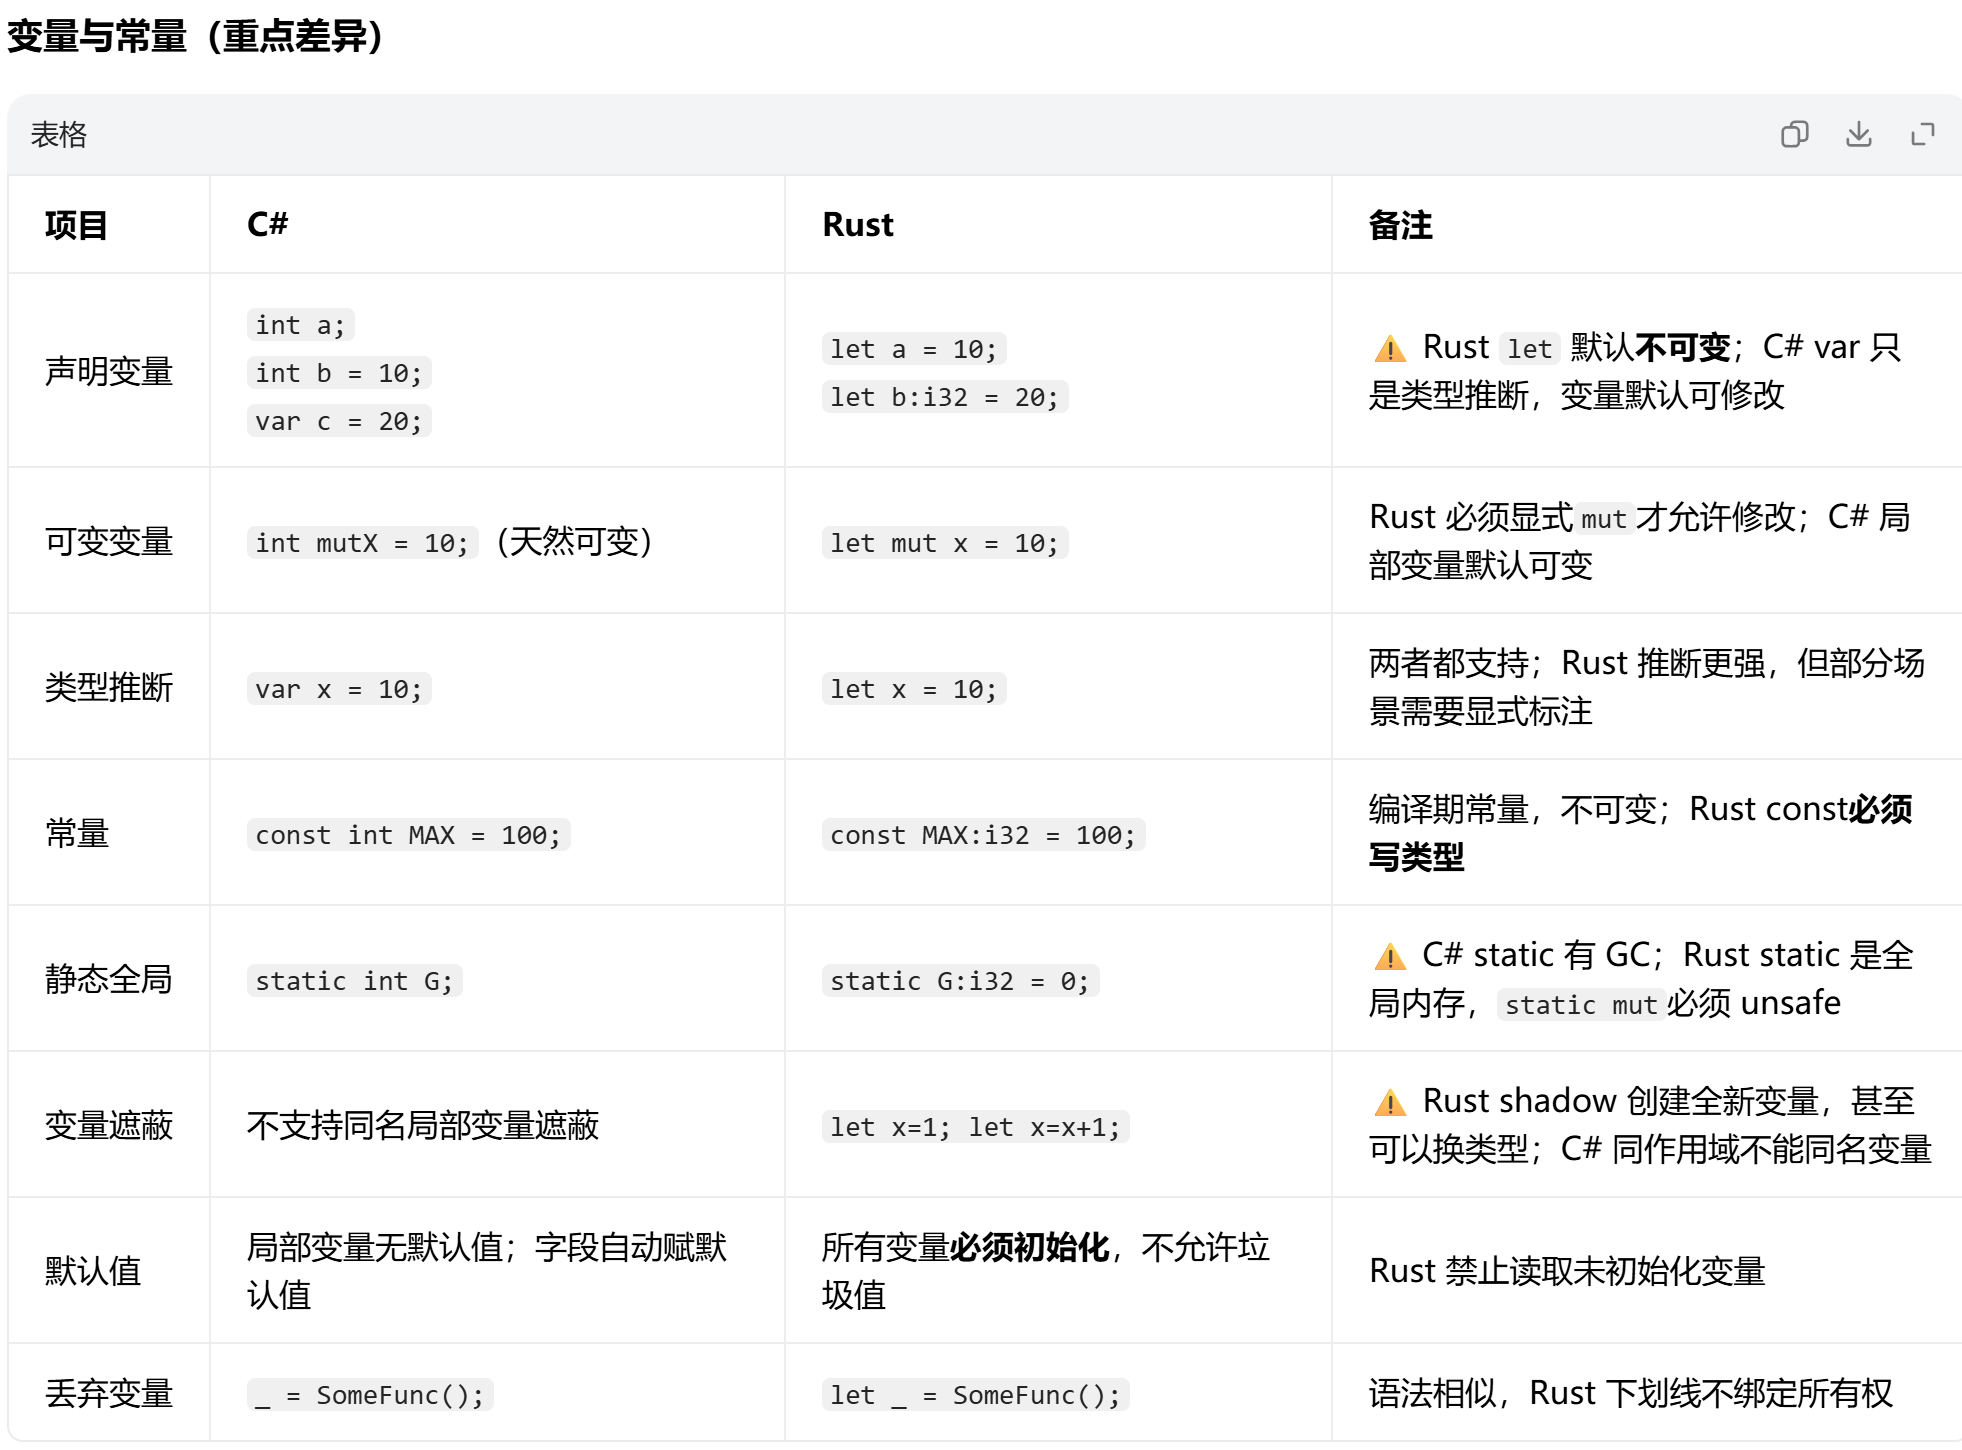Screen dimensions: 1962x1450
Task: Click the bold text 必须初始化
Action: (x=1030, y=1247)
